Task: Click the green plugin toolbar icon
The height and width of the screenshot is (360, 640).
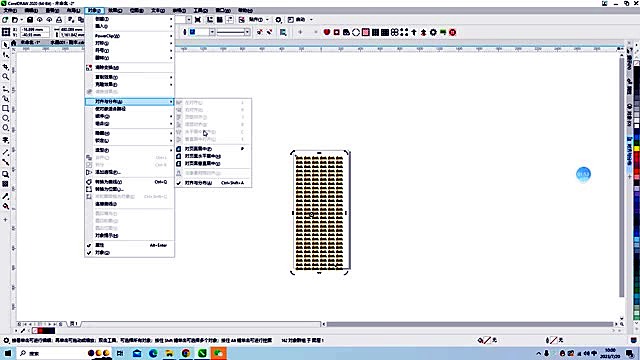Action: (443, 32)
